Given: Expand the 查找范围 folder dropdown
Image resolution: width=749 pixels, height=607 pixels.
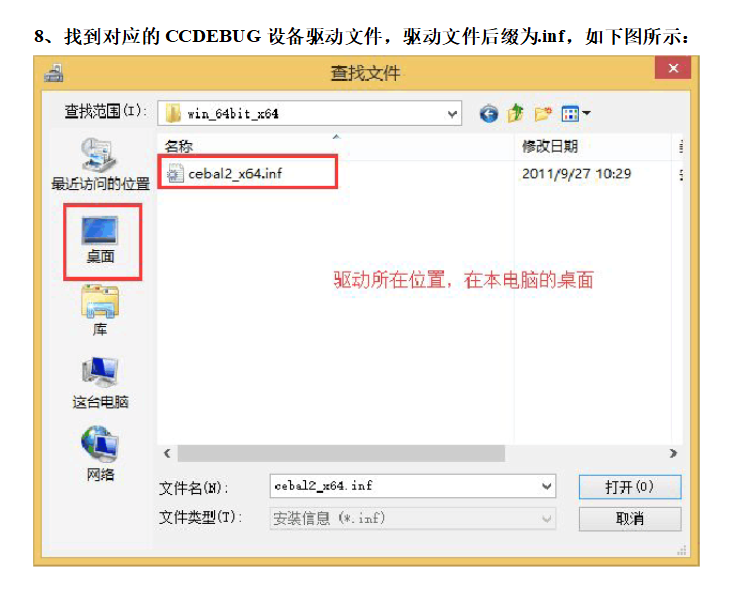Looking at the screenshot, I should pos(452,114).
